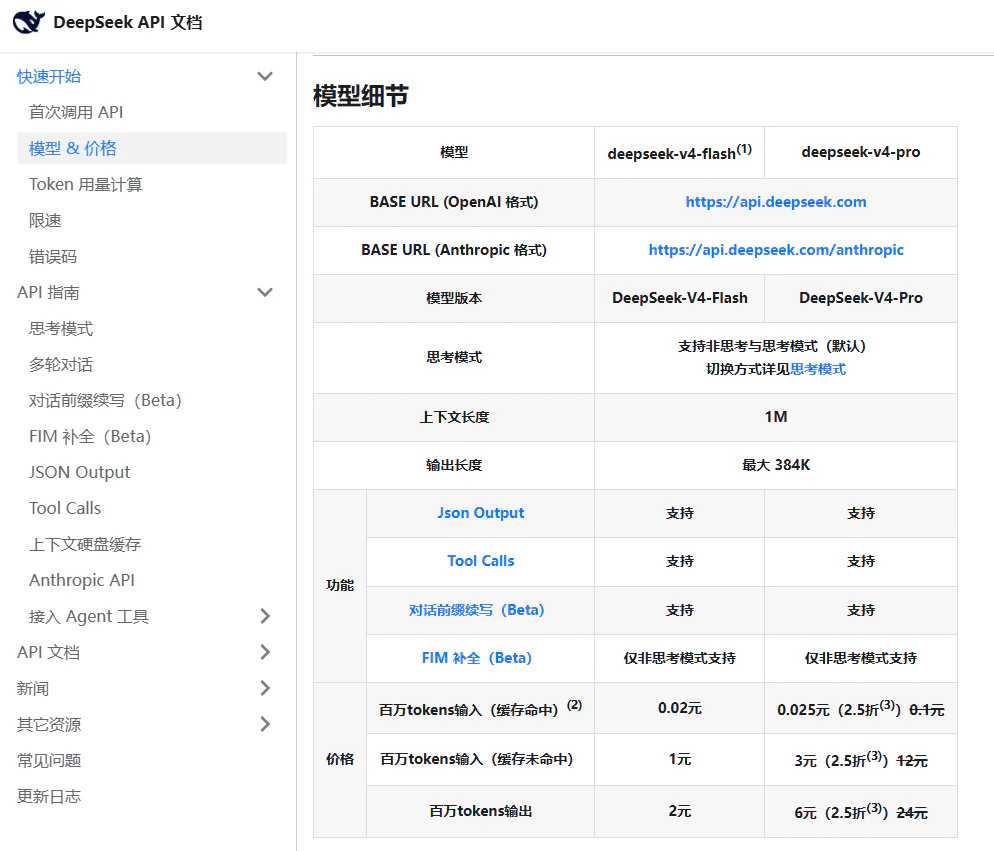
Task: Open the 限速 sidebar item
Action: pyautogui.click(x=45, y=221)
